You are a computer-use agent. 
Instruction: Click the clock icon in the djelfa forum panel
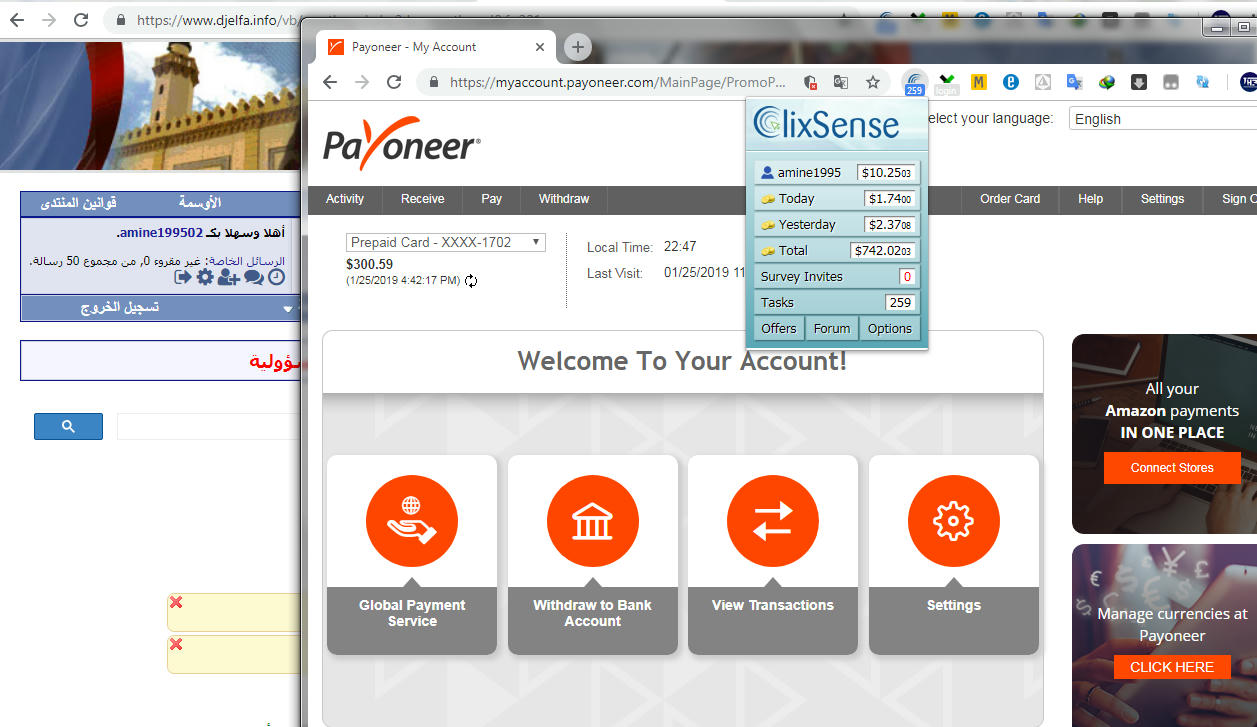point(276,277)
